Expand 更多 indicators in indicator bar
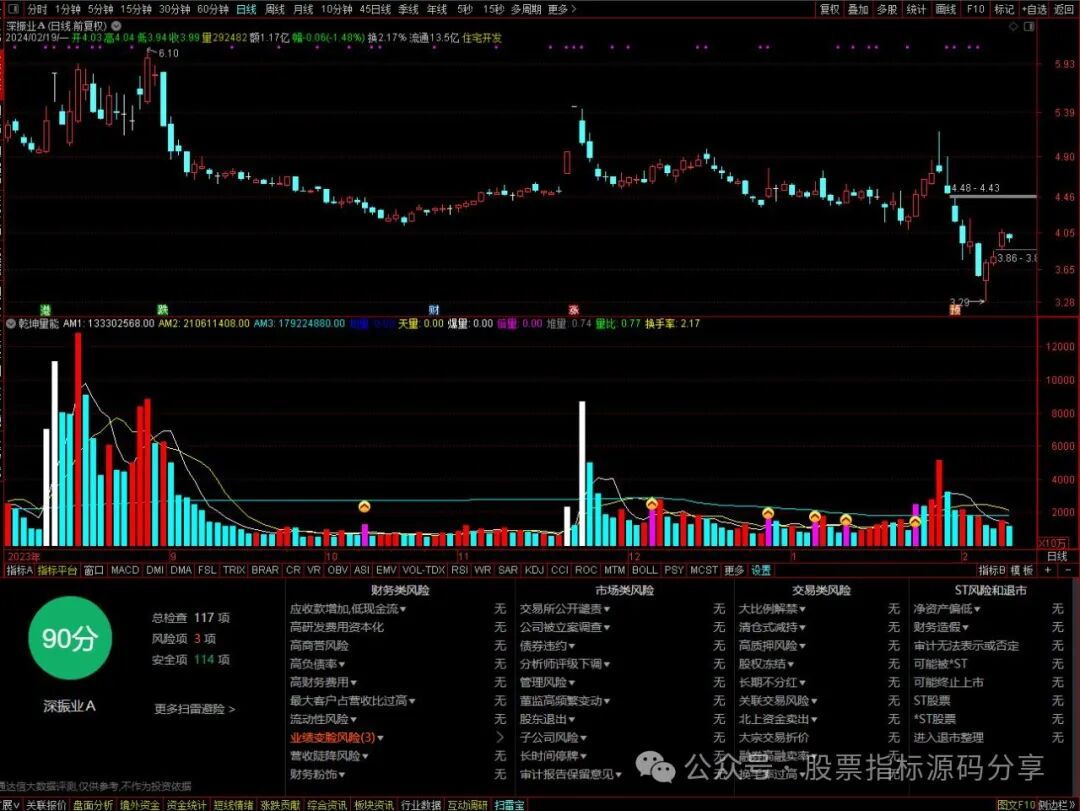 (734, 570)
